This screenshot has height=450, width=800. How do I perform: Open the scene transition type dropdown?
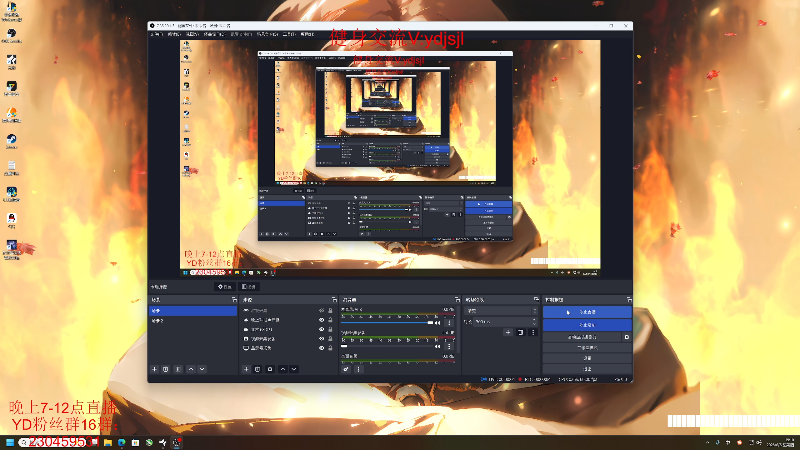click(501, 311)
